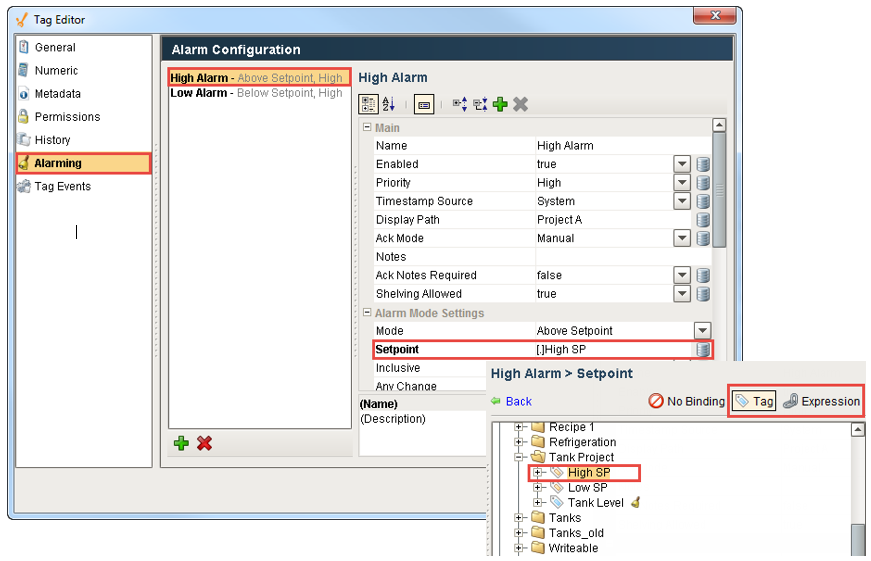871x561 pixels.
Task: Select the Tag binding type
Action: click(754, 401)
